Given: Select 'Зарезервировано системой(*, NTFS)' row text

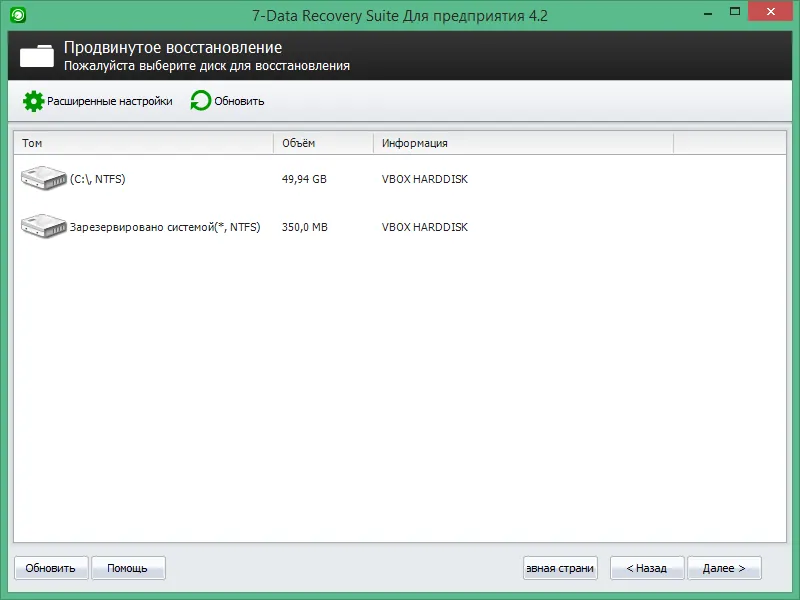Looking at the screenshot, I should [x=165, y=227].
